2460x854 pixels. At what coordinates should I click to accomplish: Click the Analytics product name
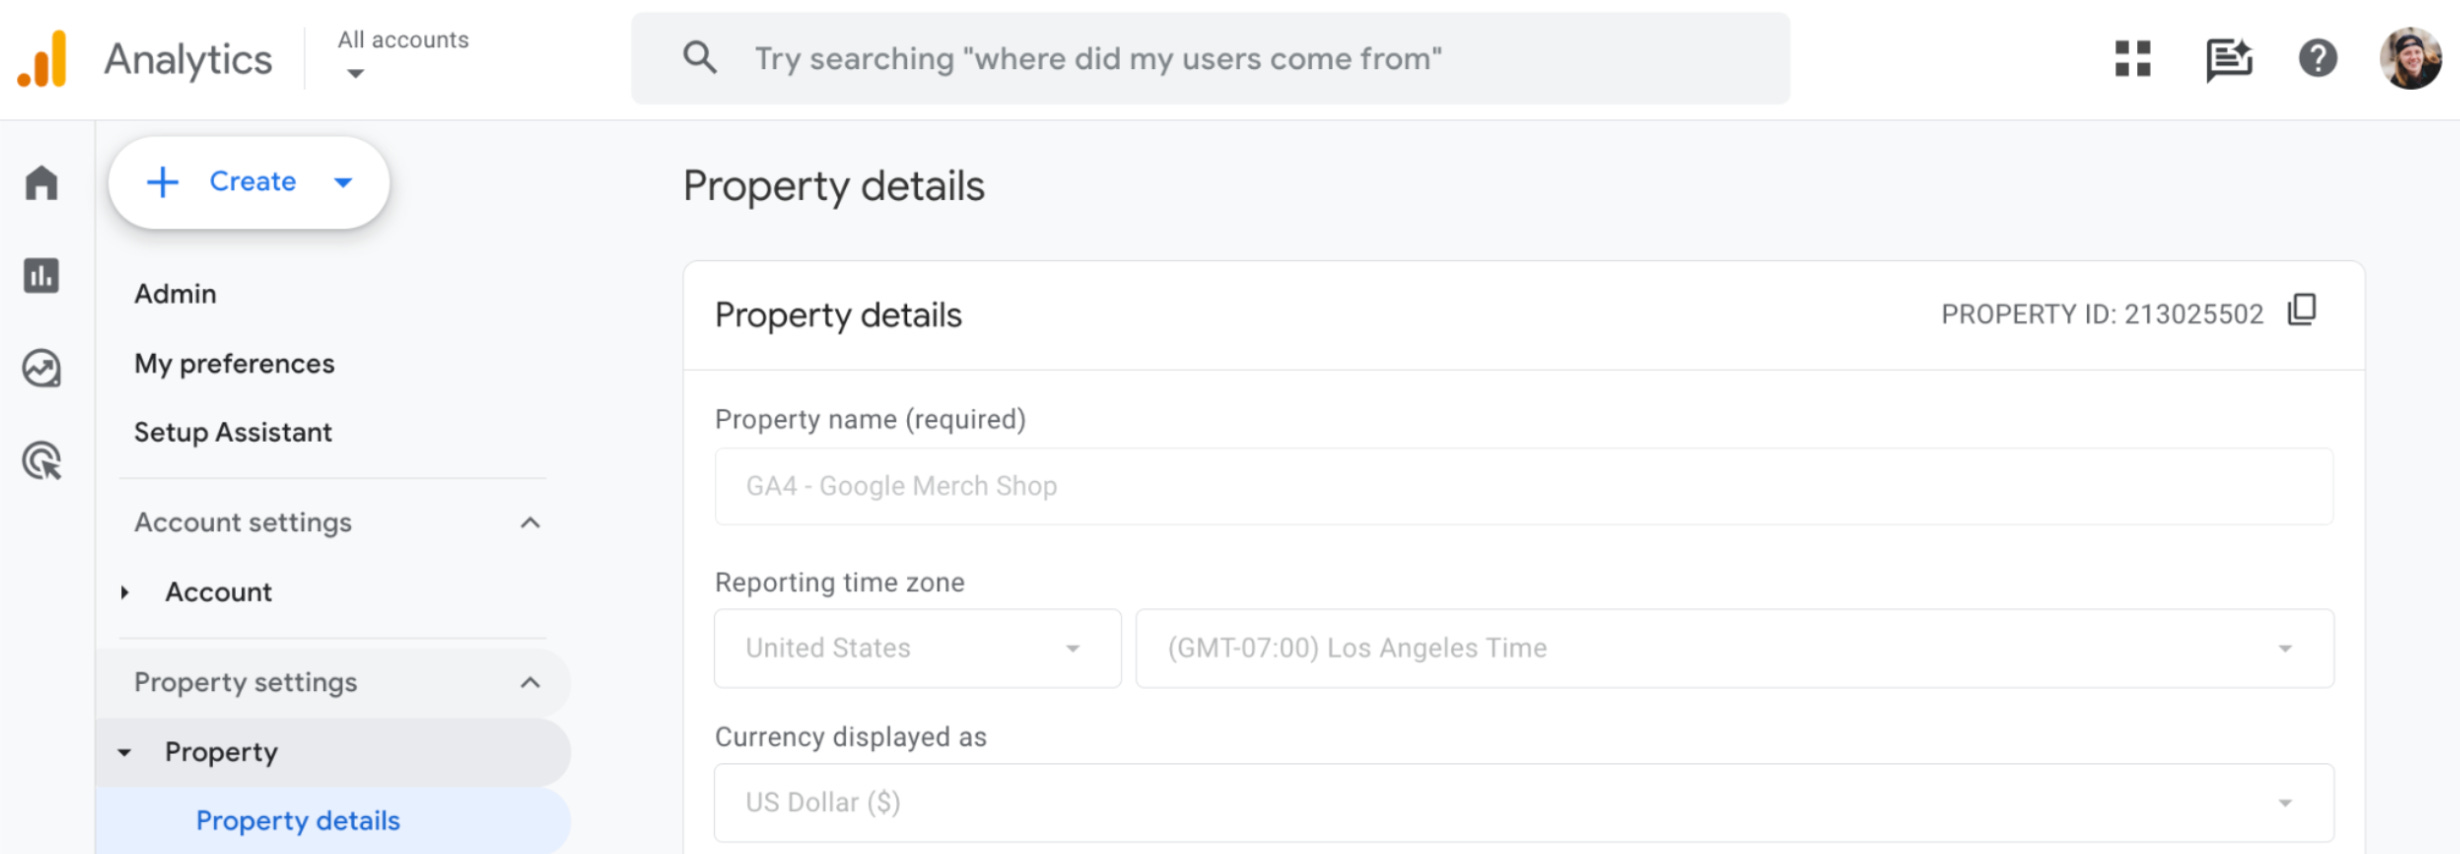click(188, 60)
